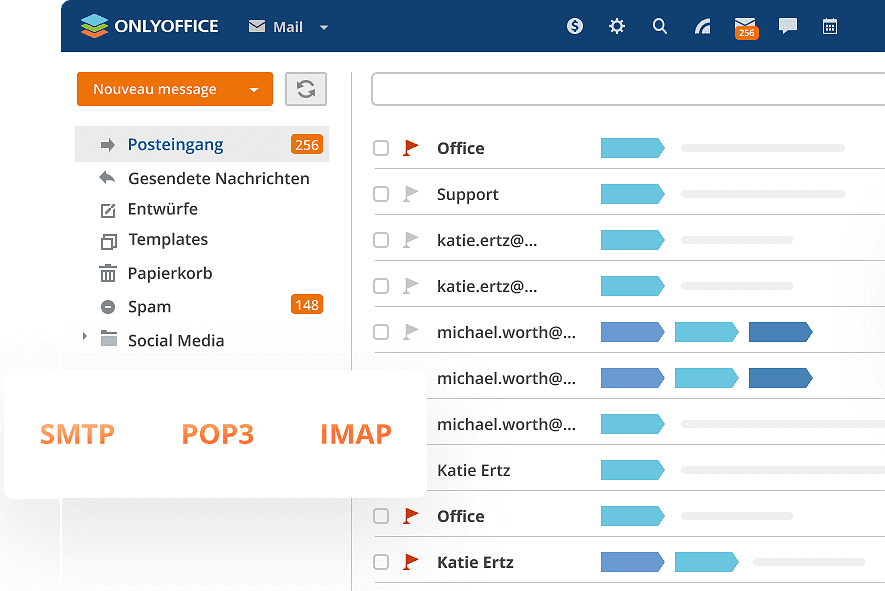Click the ONLYOFFICE logo link

coord(149,26)
